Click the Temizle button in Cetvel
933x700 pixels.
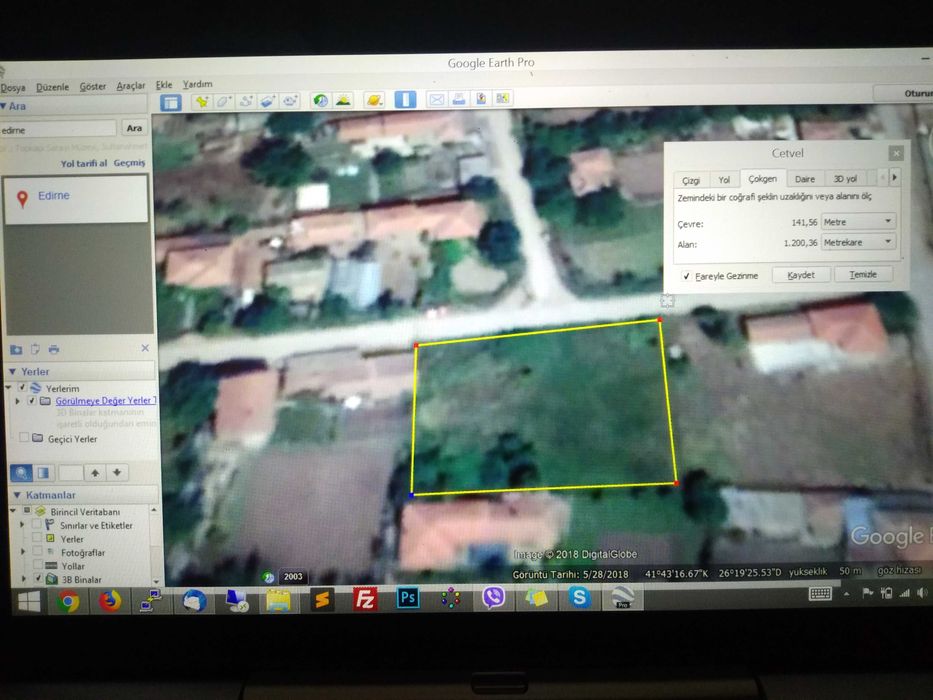point(863,274)
